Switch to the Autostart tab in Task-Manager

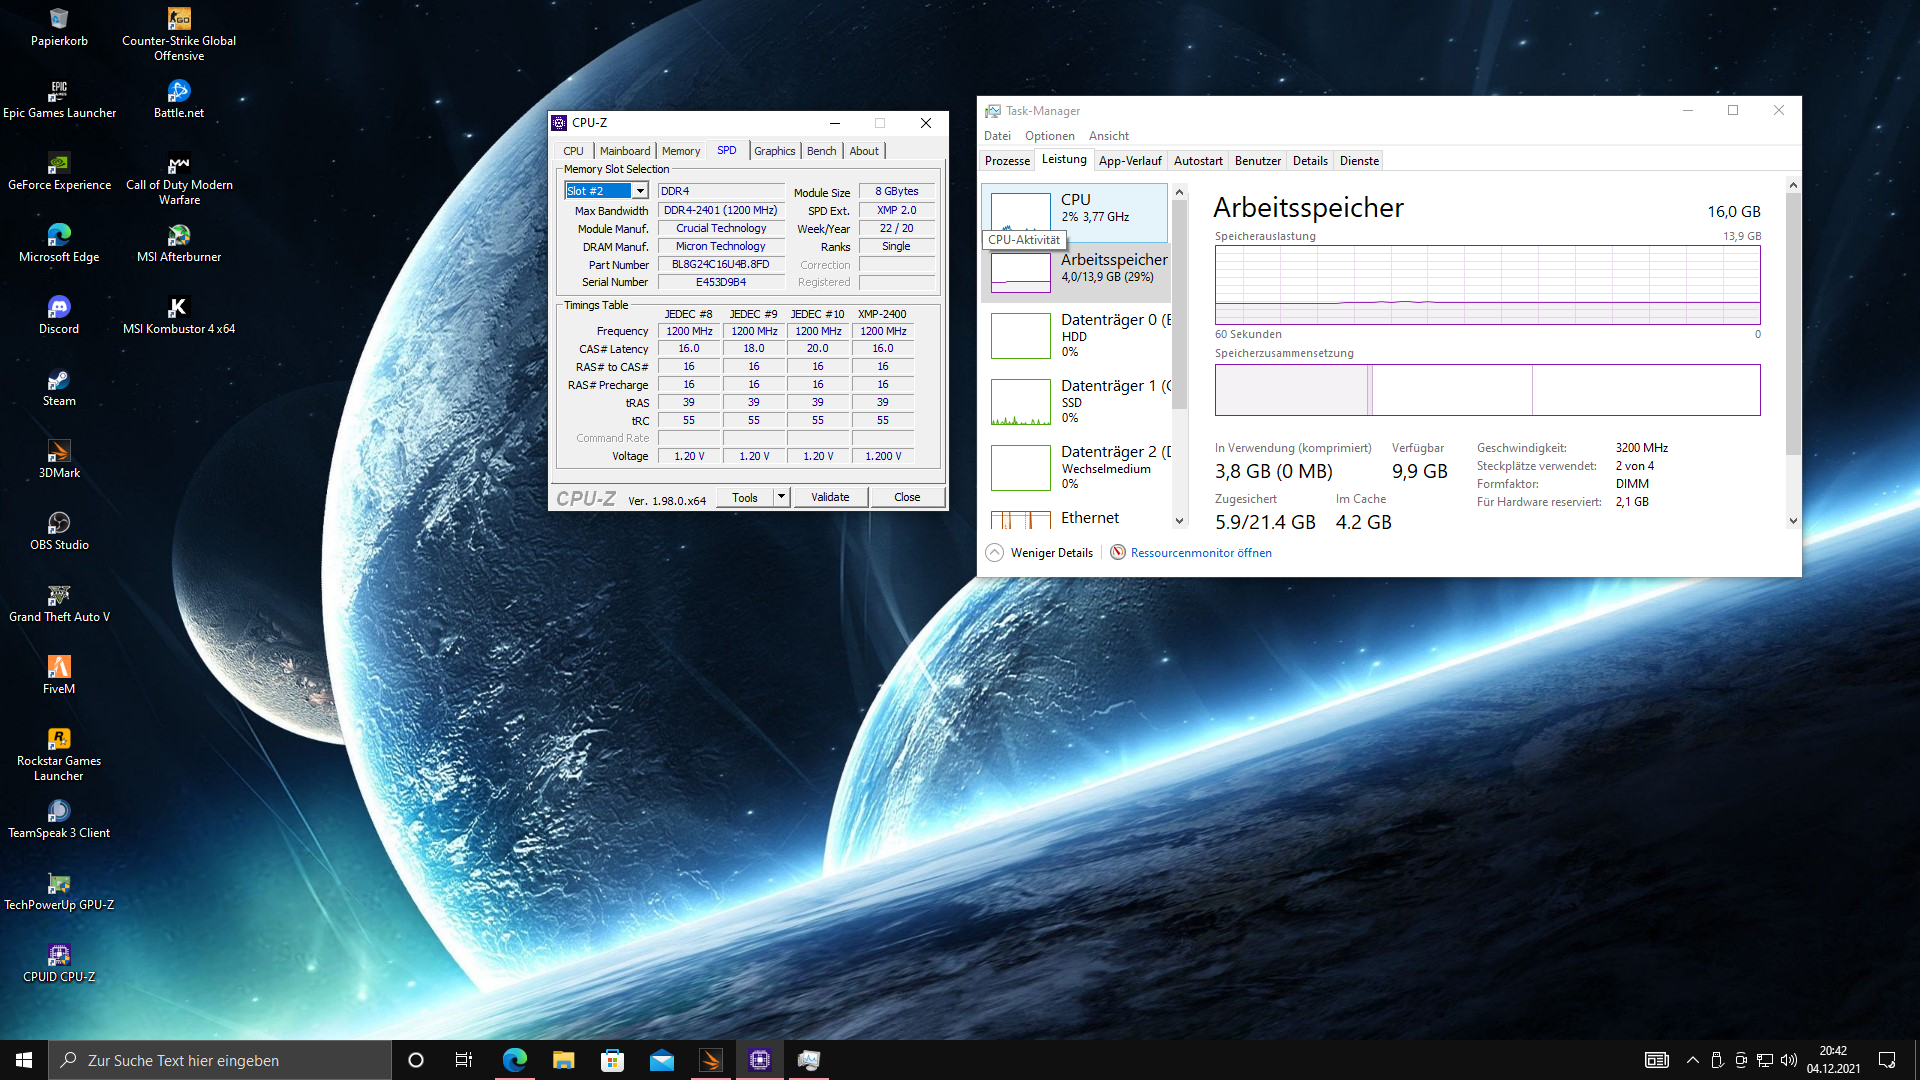[x=1197, y=161]
